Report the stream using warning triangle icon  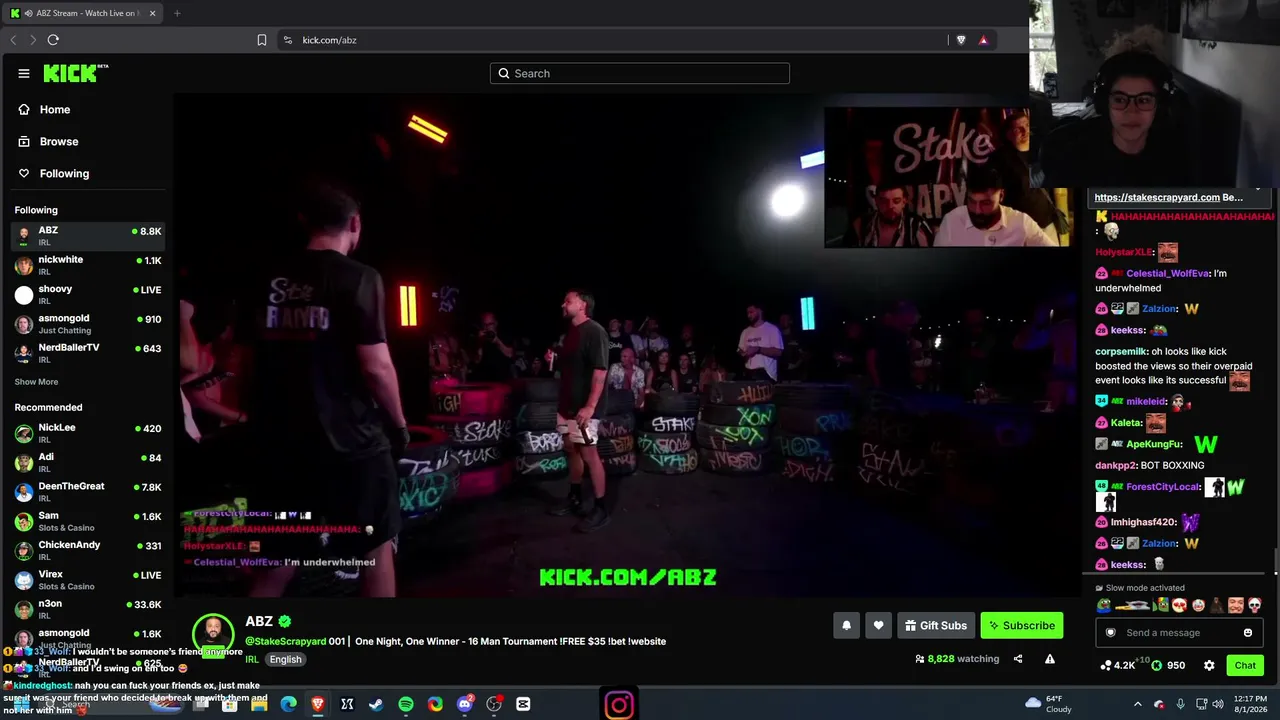pyautogui.click(x=1050, y=659)
